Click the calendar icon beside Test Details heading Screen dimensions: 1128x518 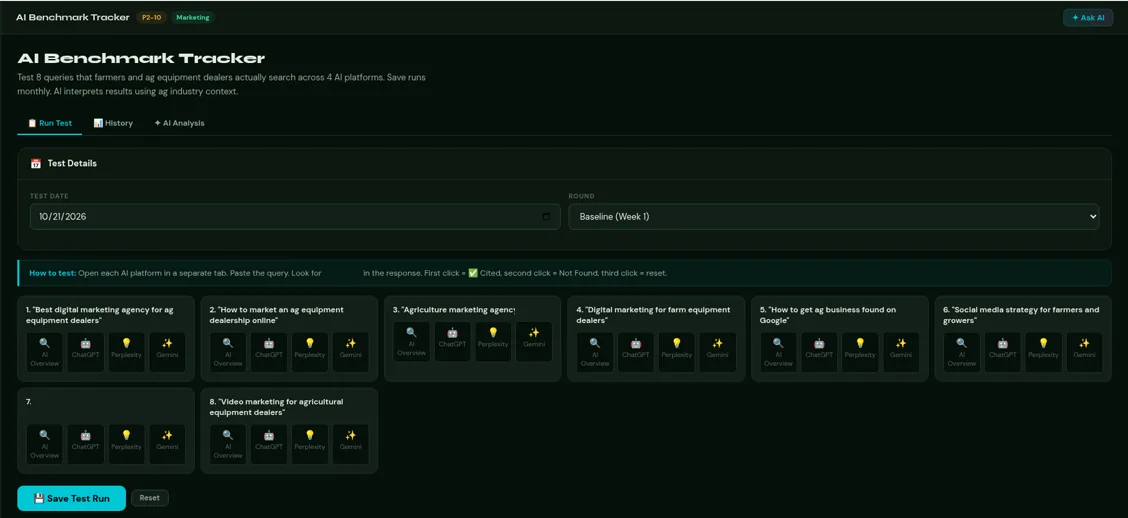point(36,163)
